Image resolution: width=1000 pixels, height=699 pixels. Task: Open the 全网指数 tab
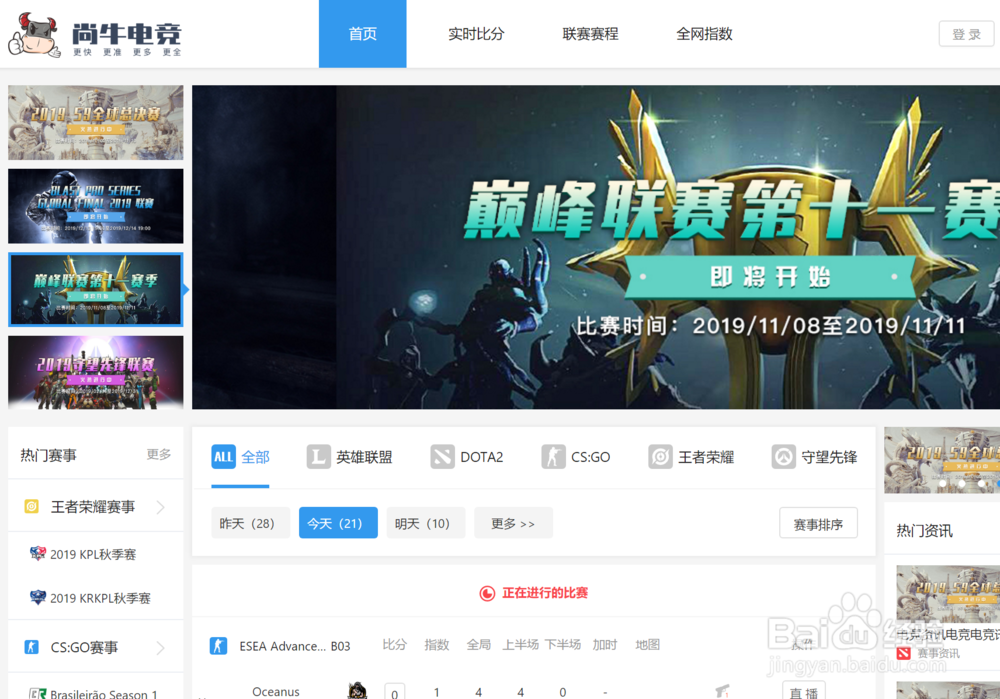704,34
